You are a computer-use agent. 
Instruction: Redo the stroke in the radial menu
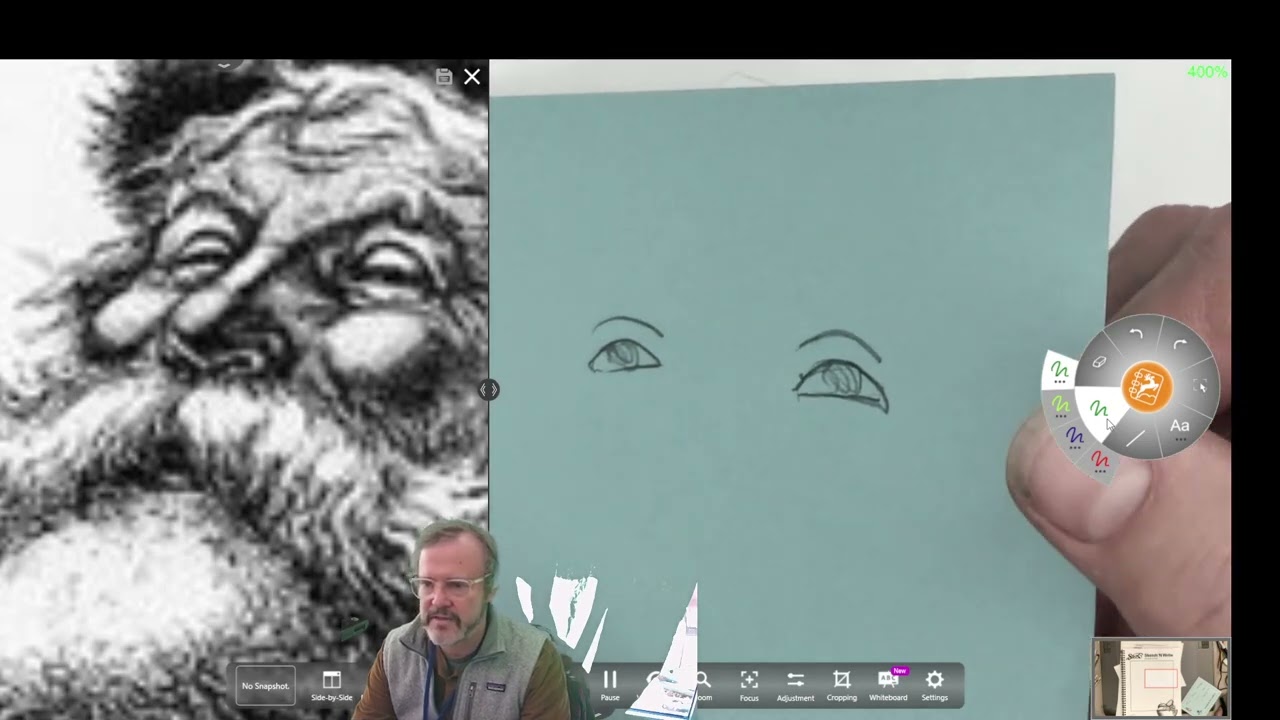click(1180, 345)
